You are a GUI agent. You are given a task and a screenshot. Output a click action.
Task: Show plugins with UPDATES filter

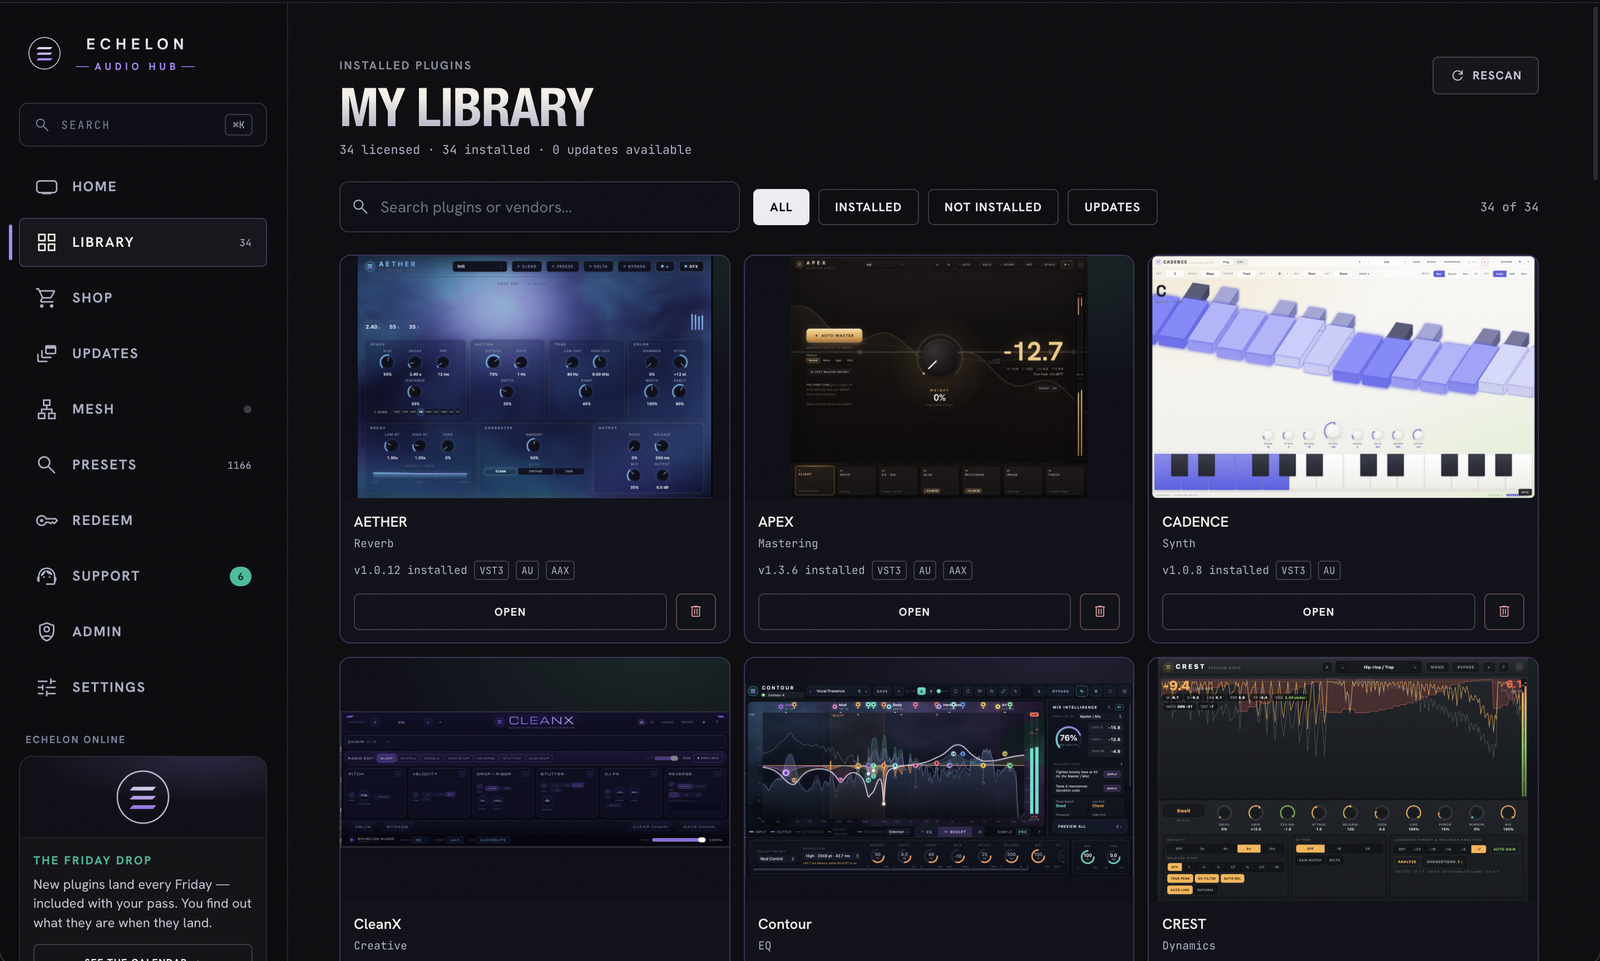pos(1112,207)
